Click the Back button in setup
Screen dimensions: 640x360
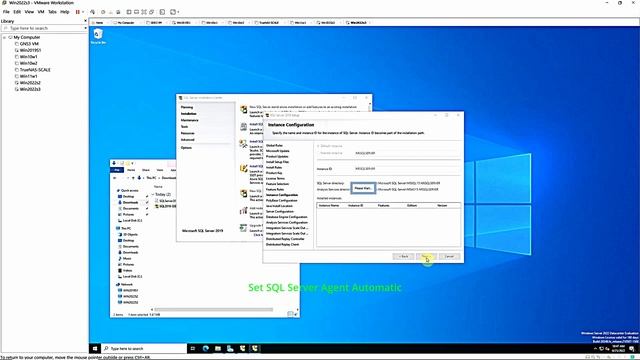(403, 256)
